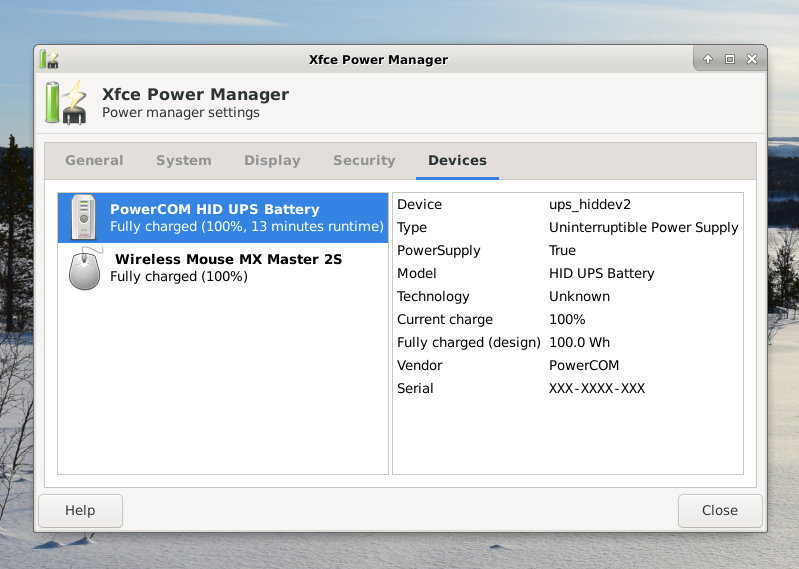
Task: Click the 'HID UPS Battery' model value
Action: (601, 274)
